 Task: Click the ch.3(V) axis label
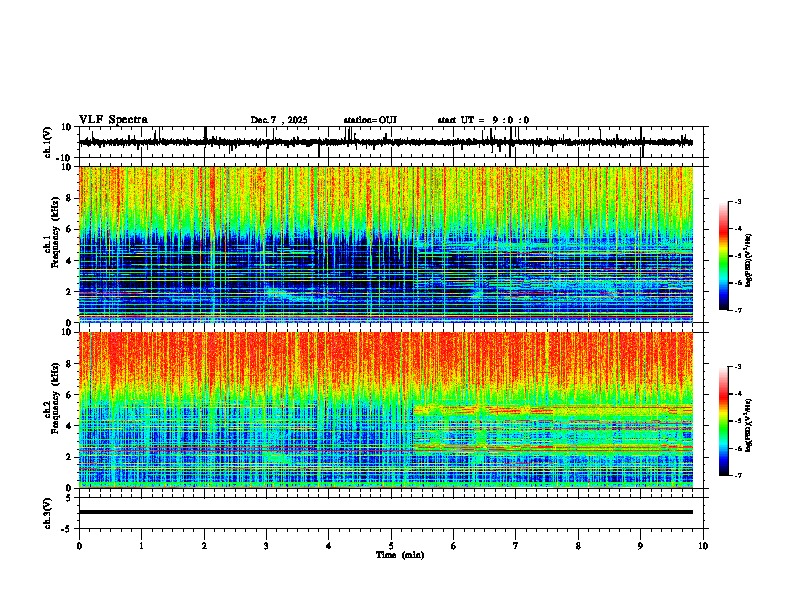[x=48, y=513]
